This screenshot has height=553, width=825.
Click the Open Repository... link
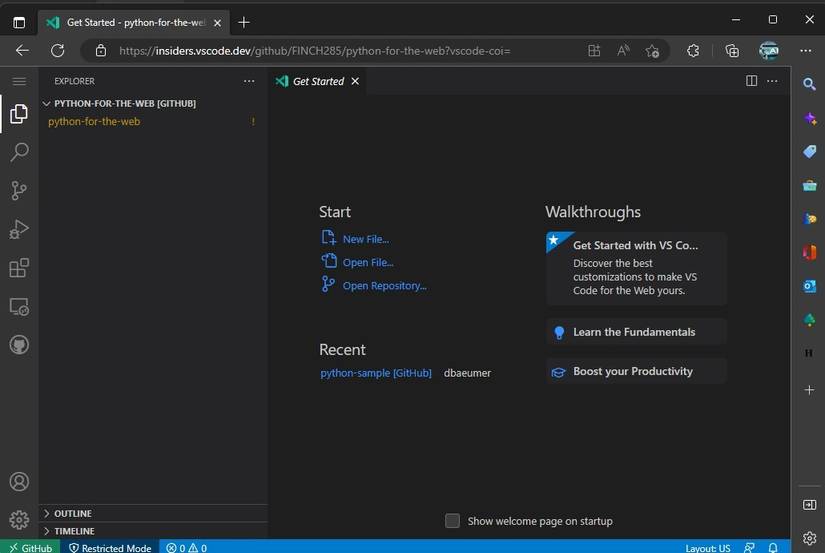tap(385, 286)
